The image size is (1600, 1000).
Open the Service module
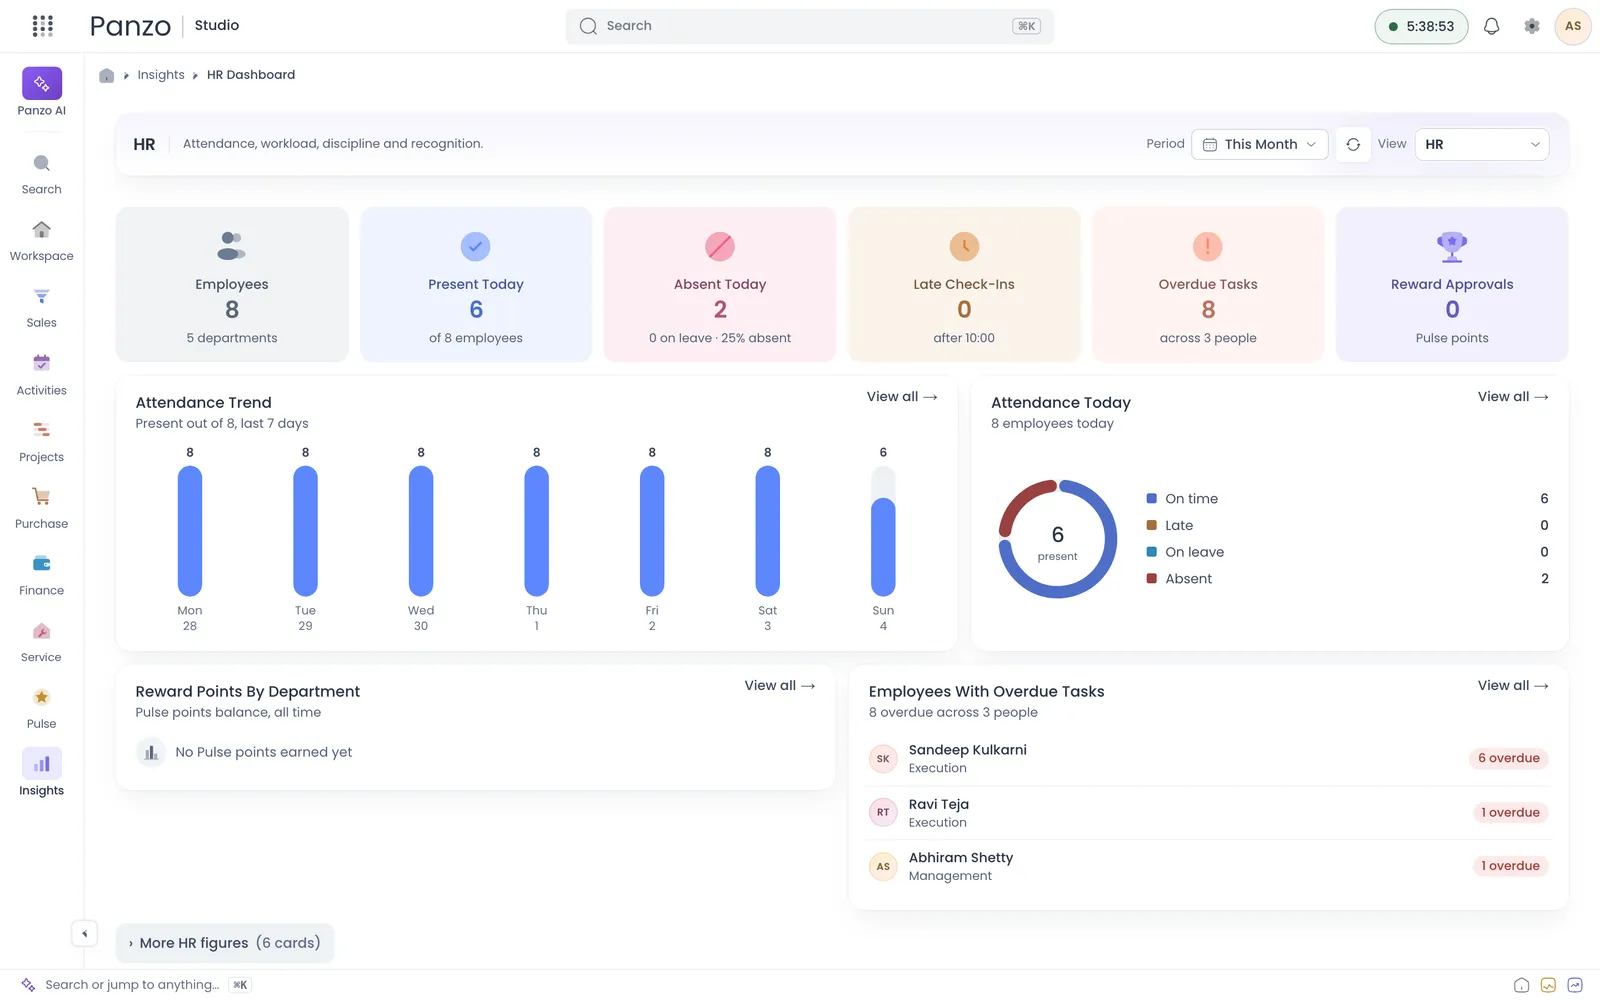(42, 643)
